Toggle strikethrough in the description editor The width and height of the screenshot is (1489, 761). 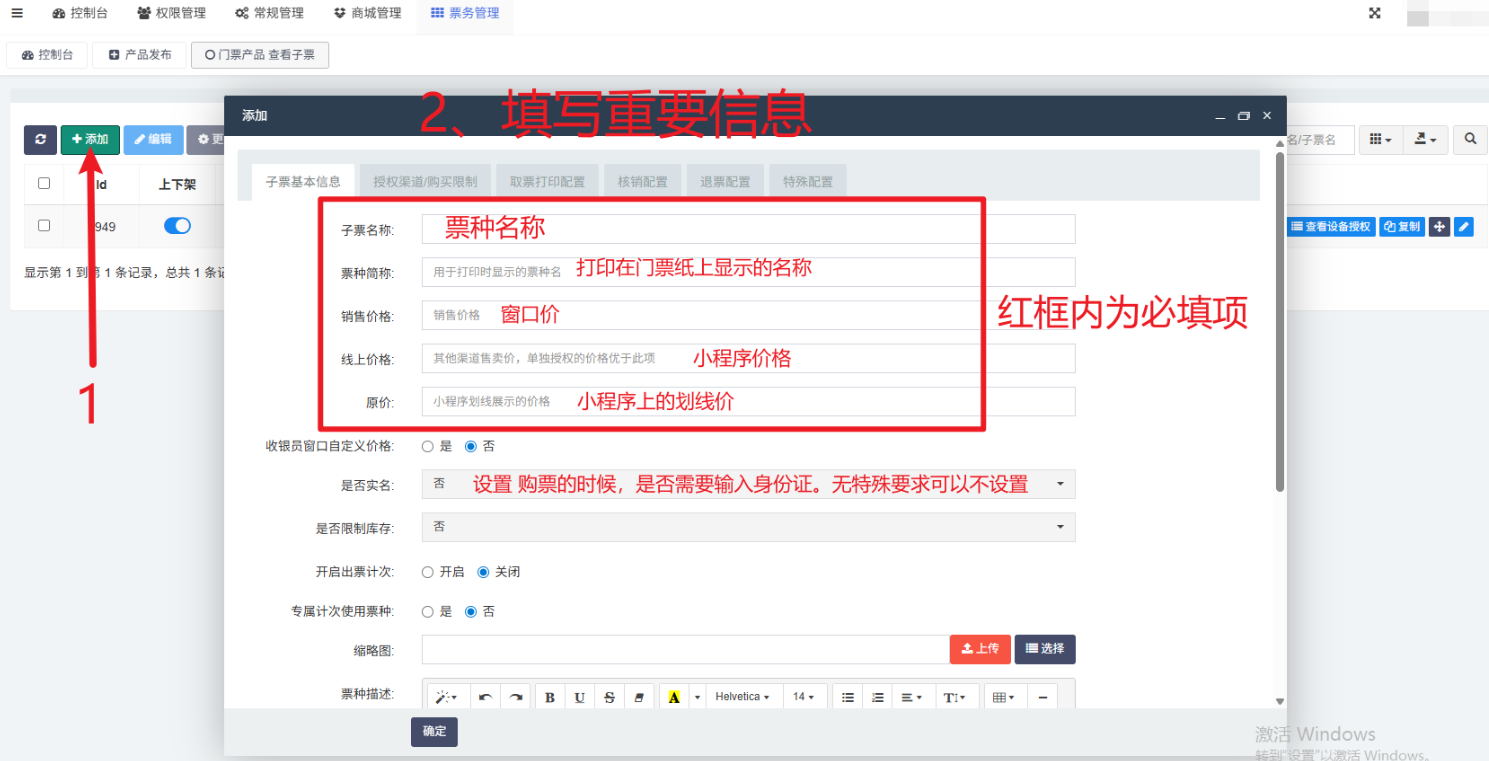[610, 697]
